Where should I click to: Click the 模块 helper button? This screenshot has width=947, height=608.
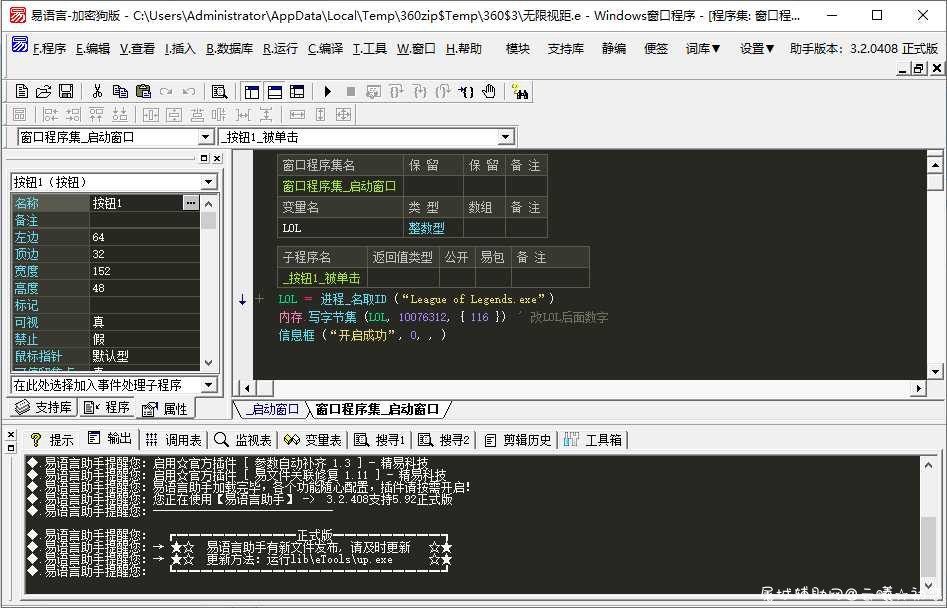[518, 49]
